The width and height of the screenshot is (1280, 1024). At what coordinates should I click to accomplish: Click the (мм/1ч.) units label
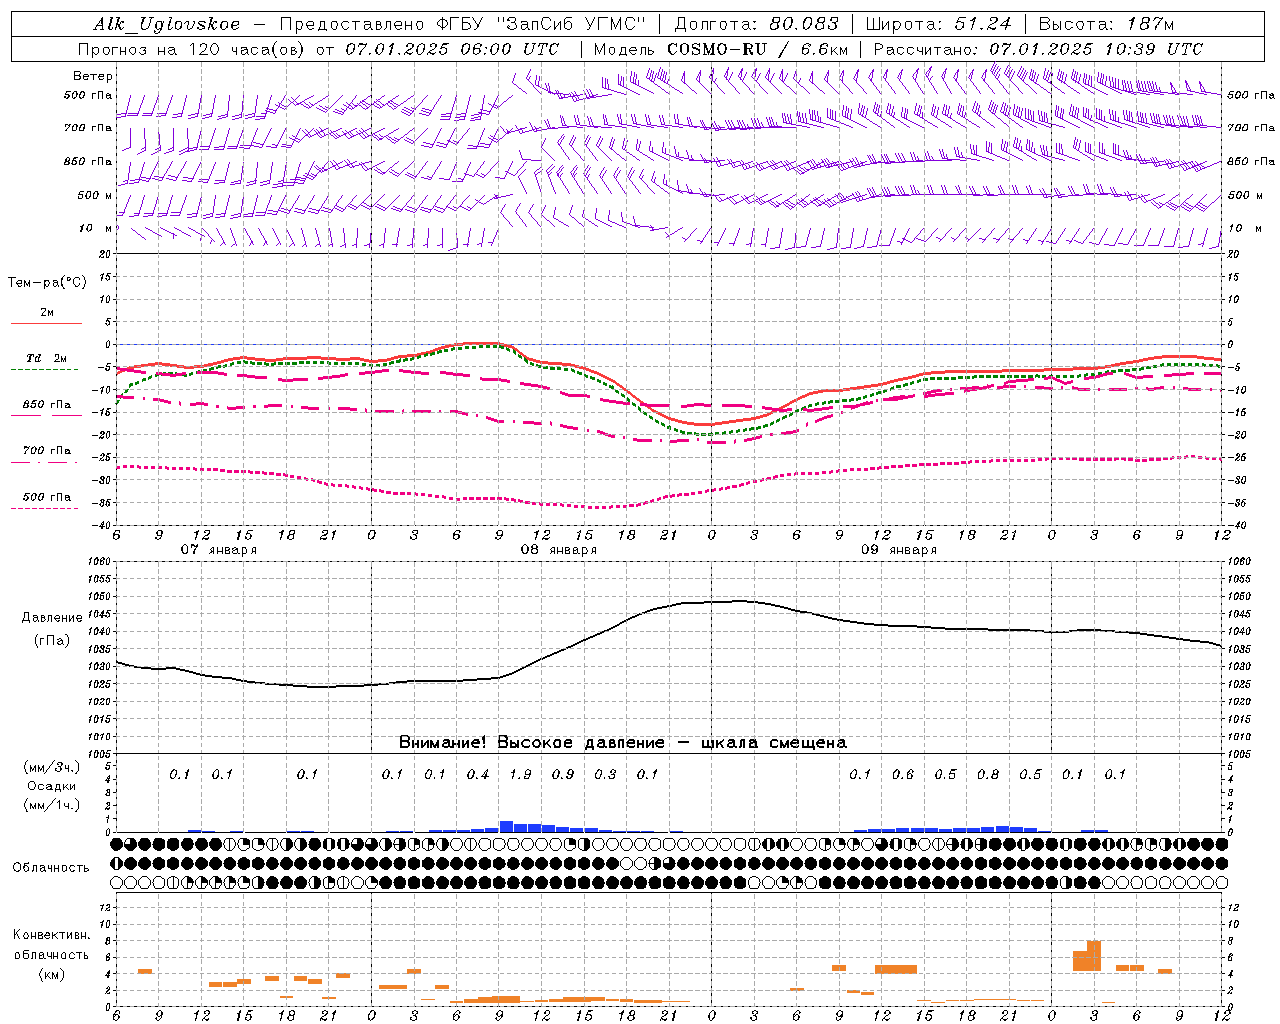click(52, 805)
